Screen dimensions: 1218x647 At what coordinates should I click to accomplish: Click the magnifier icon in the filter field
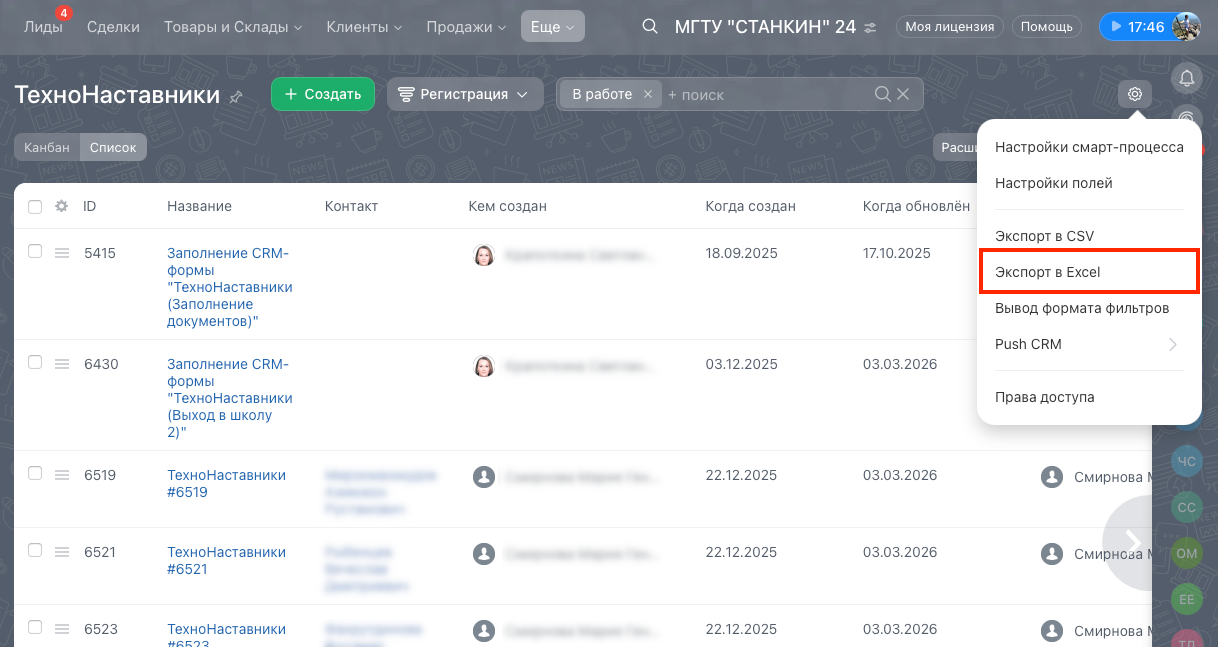pyautogui.click(x=883, y=94)
